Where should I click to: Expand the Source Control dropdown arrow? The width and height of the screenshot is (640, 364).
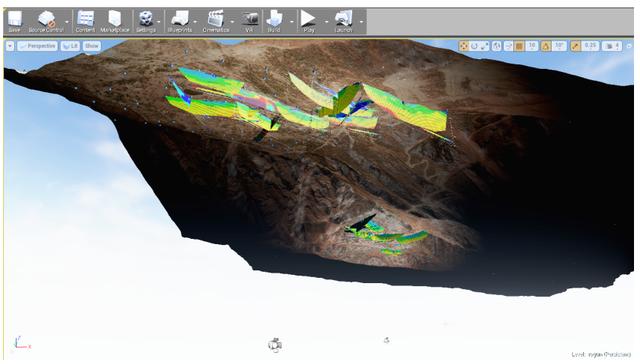[67, 22]
